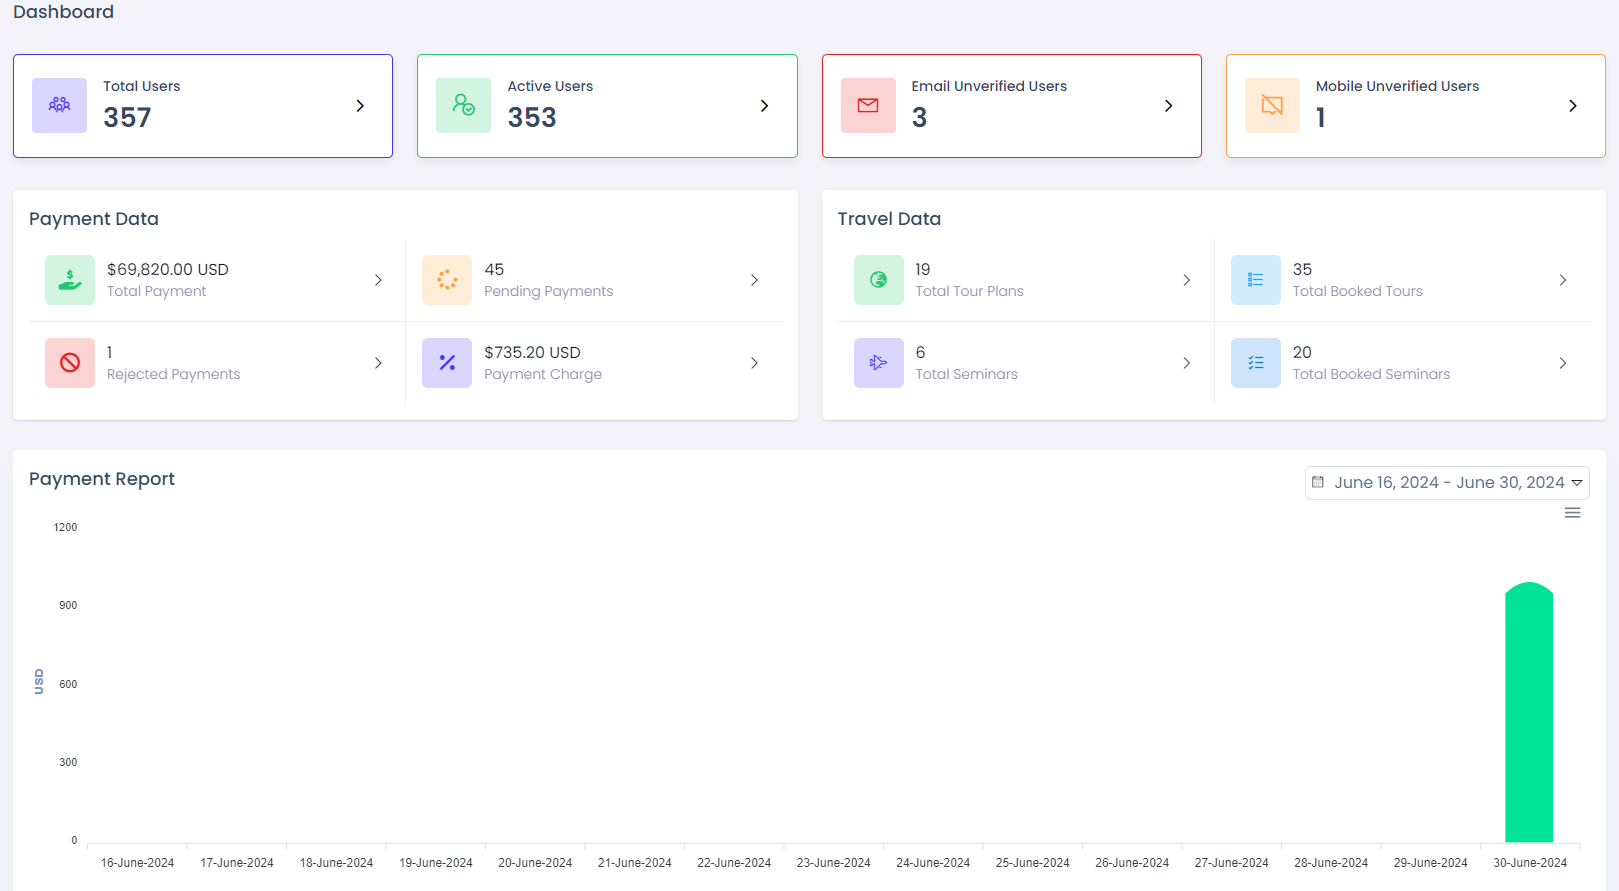This screenshot has width=1619, height=891.
Task: Click the Pending Payments label
Action: click(x=549, y=291)
